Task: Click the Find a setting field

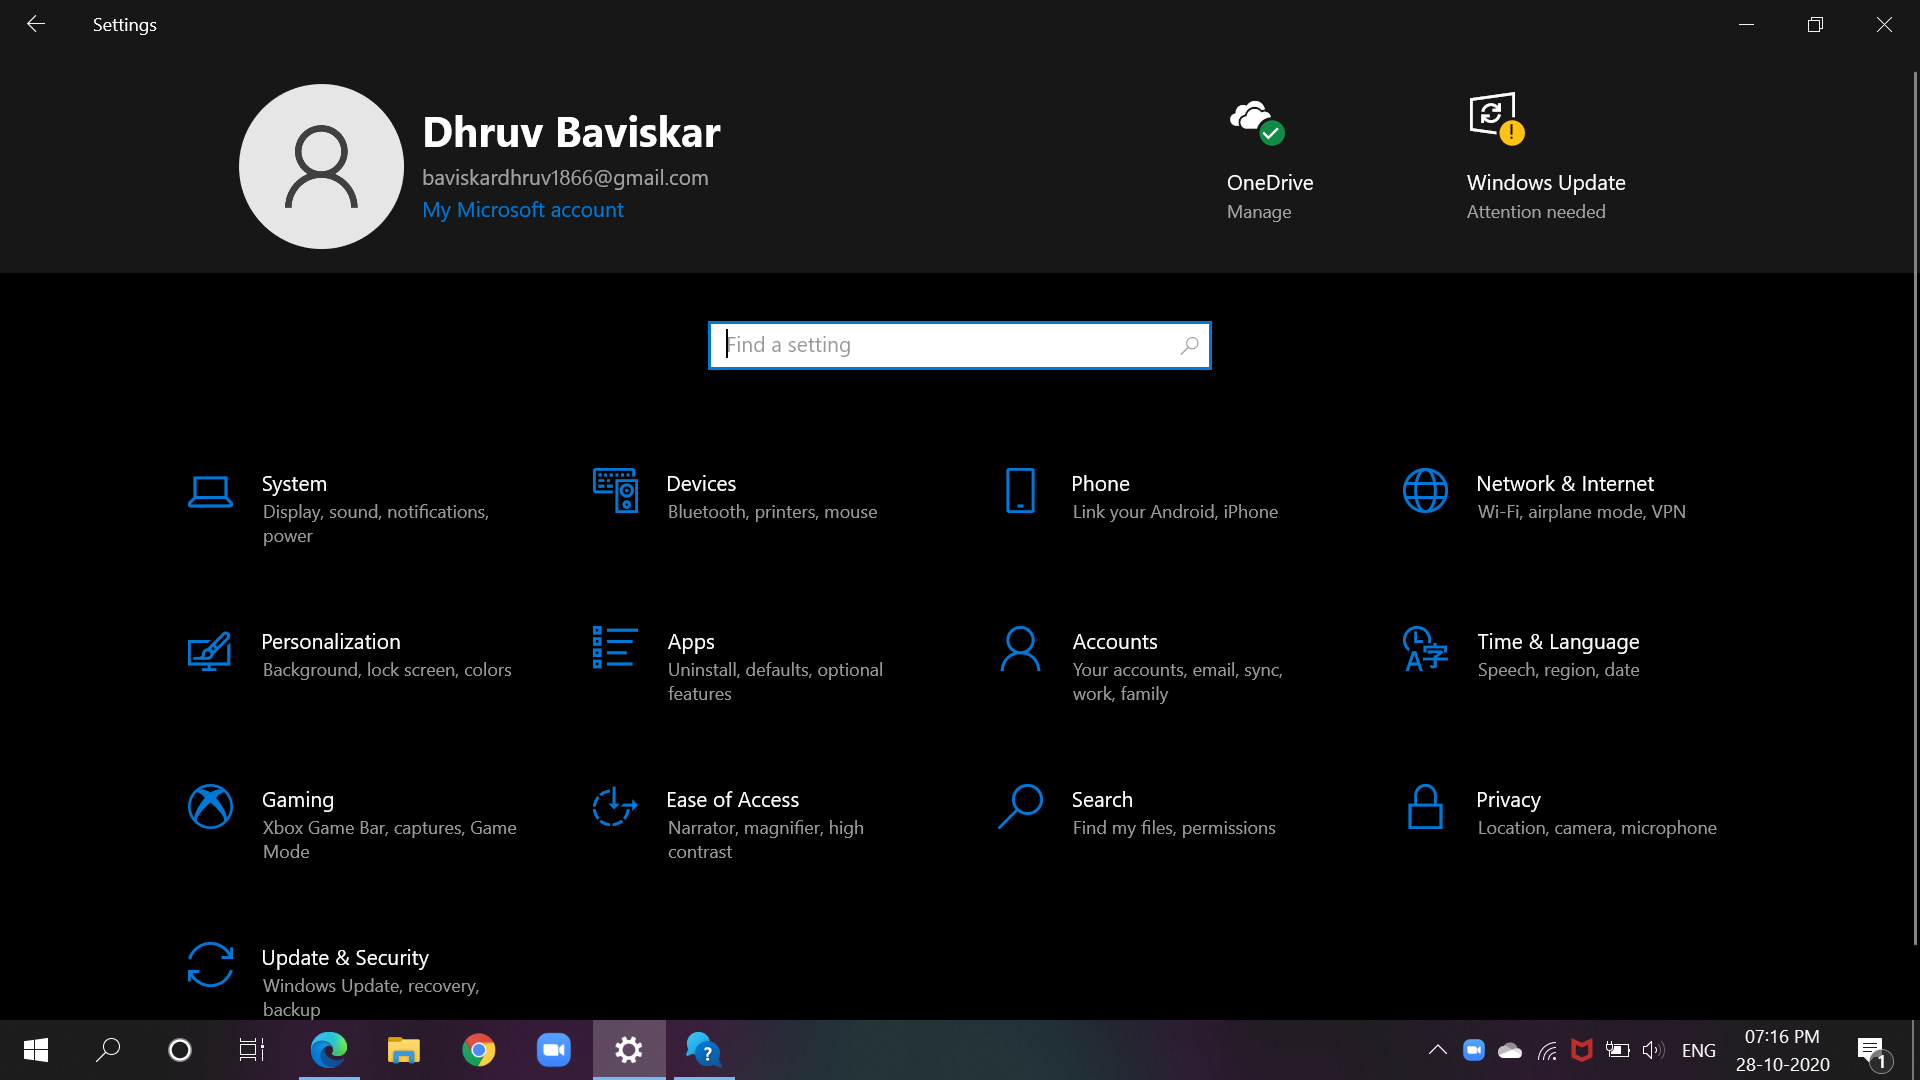Action: point(959,345)
